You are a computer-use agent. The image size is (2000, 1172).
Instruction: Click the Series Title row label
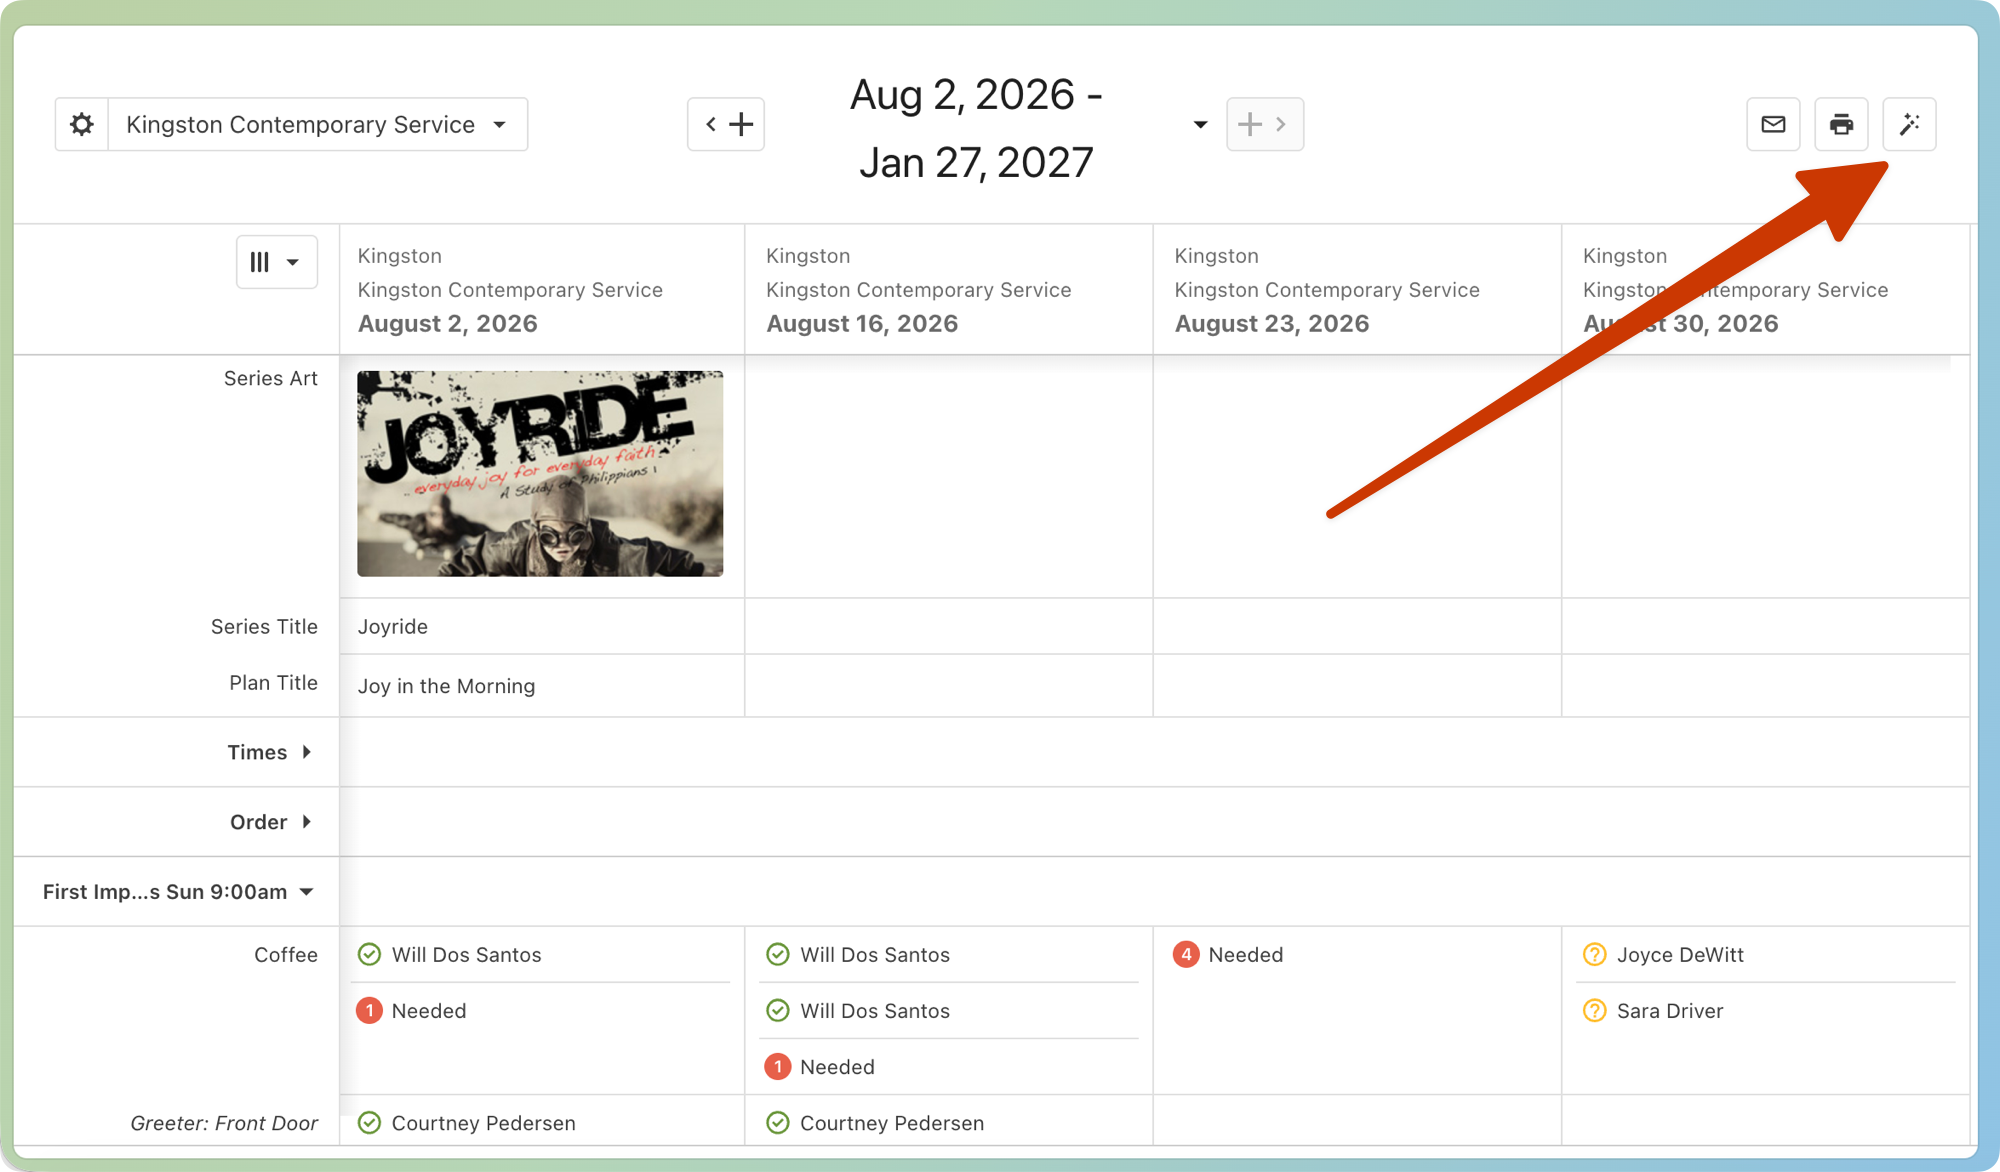point(264,627)
